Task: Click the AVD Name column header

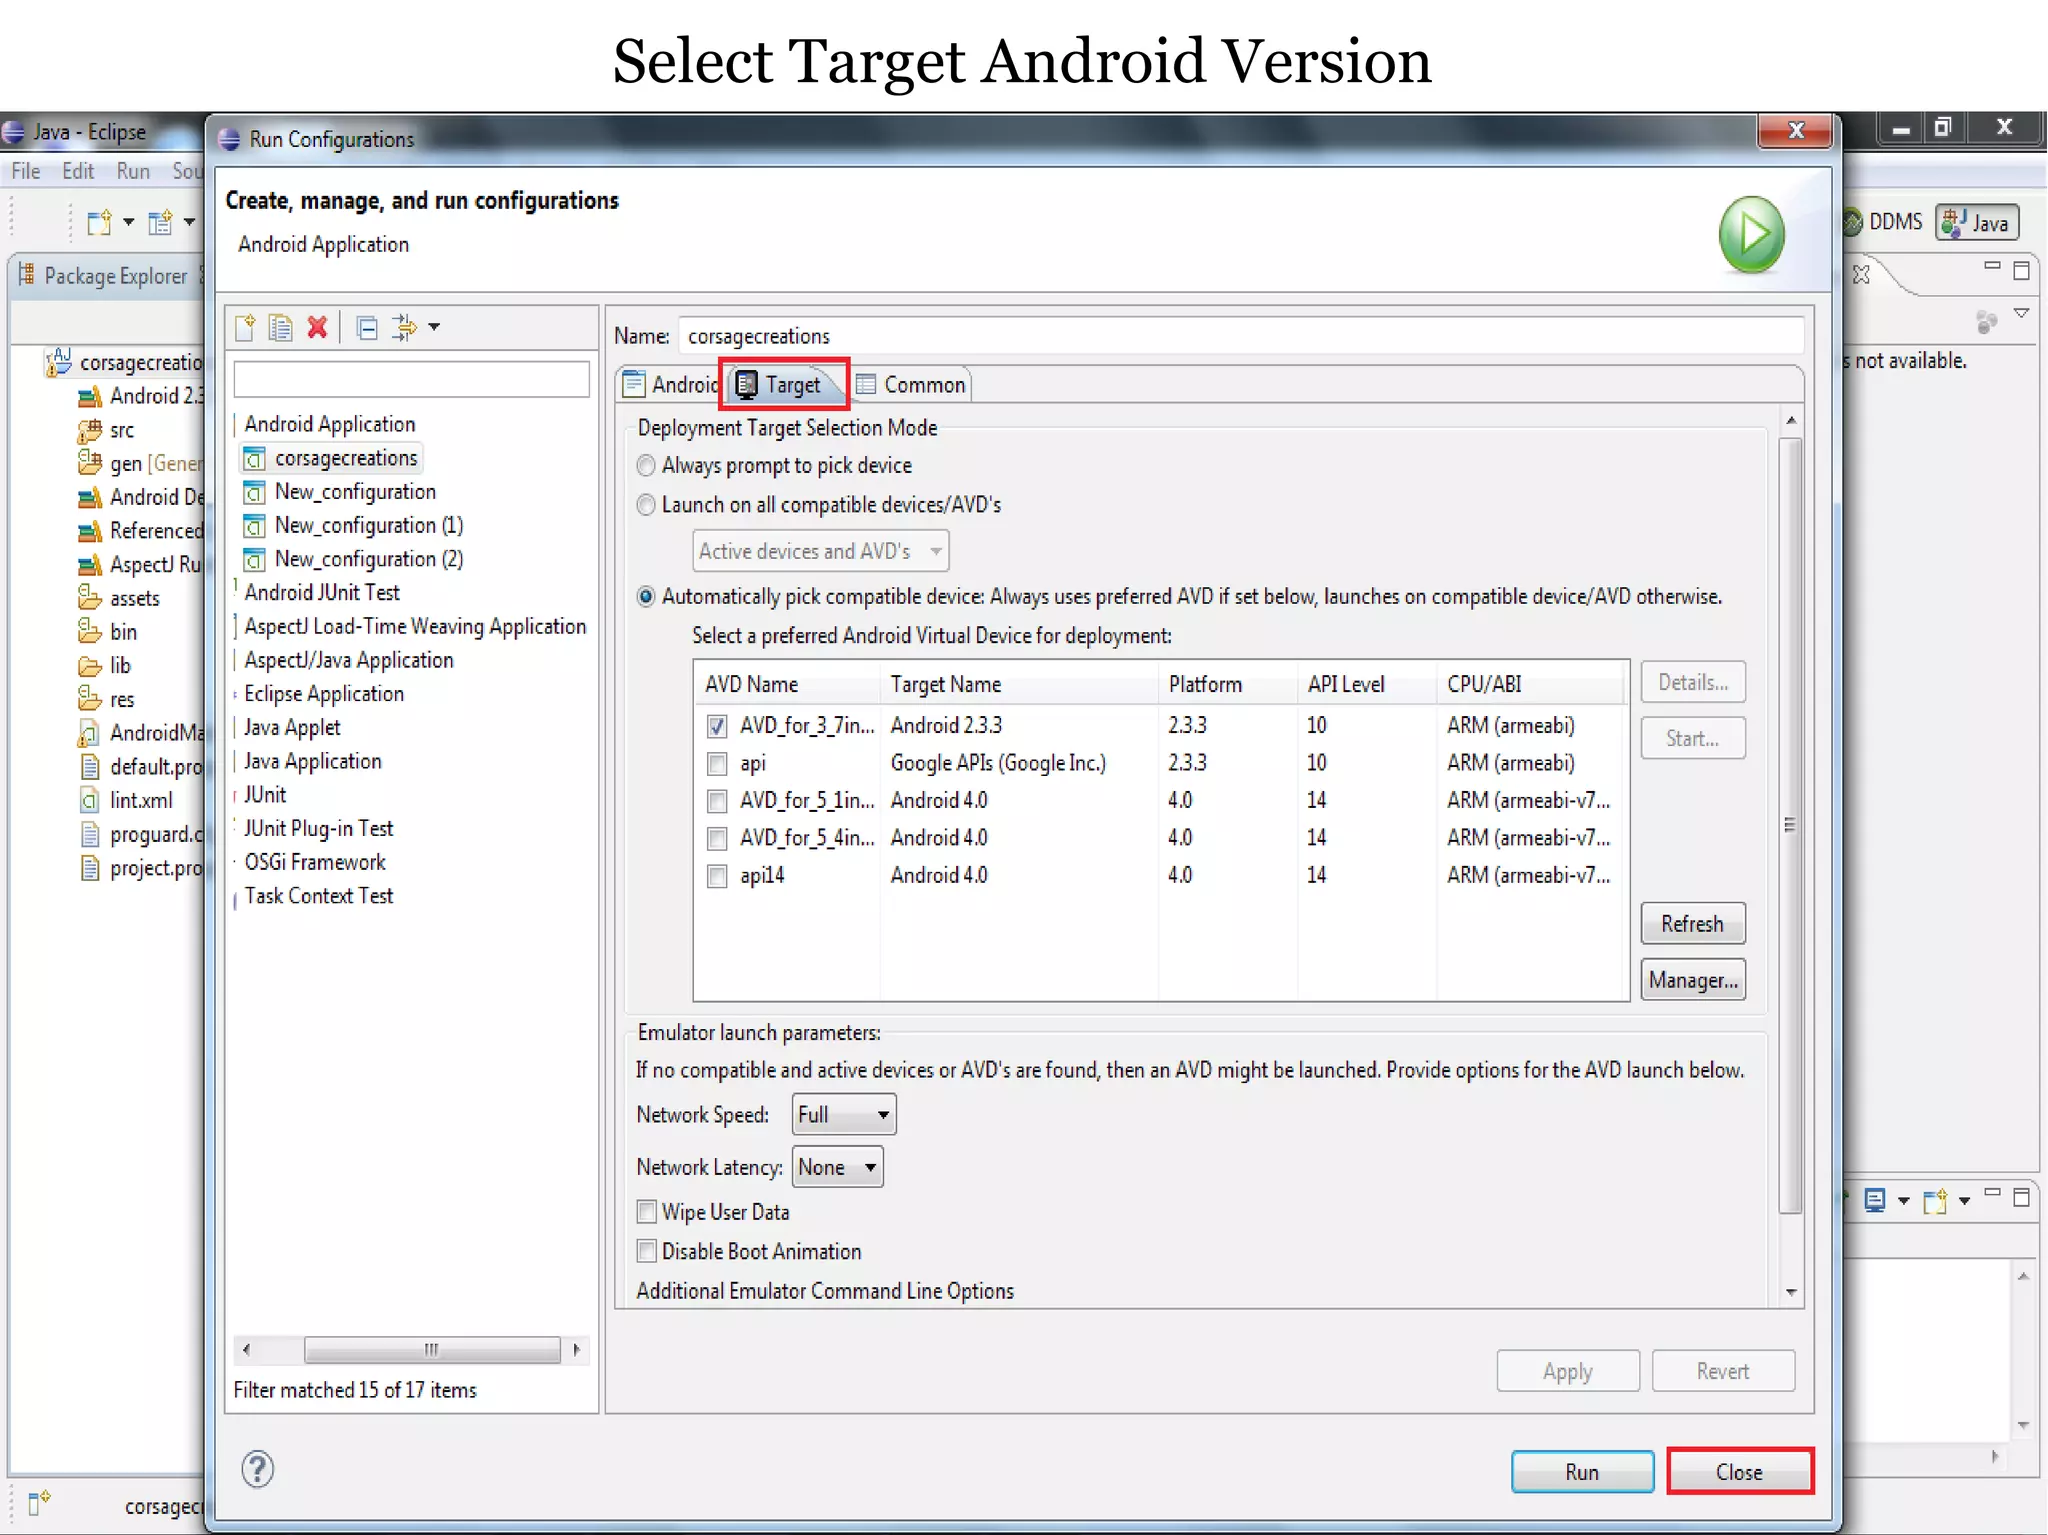Action: coord(787,684)
